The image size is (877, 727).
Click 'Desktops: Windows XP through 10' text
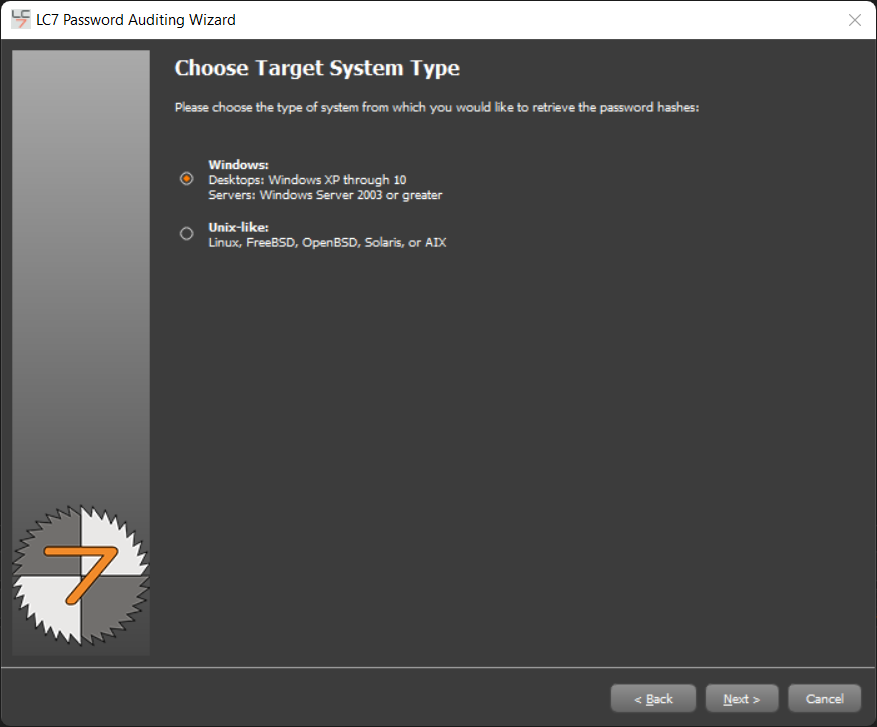(x=307, y=180)
